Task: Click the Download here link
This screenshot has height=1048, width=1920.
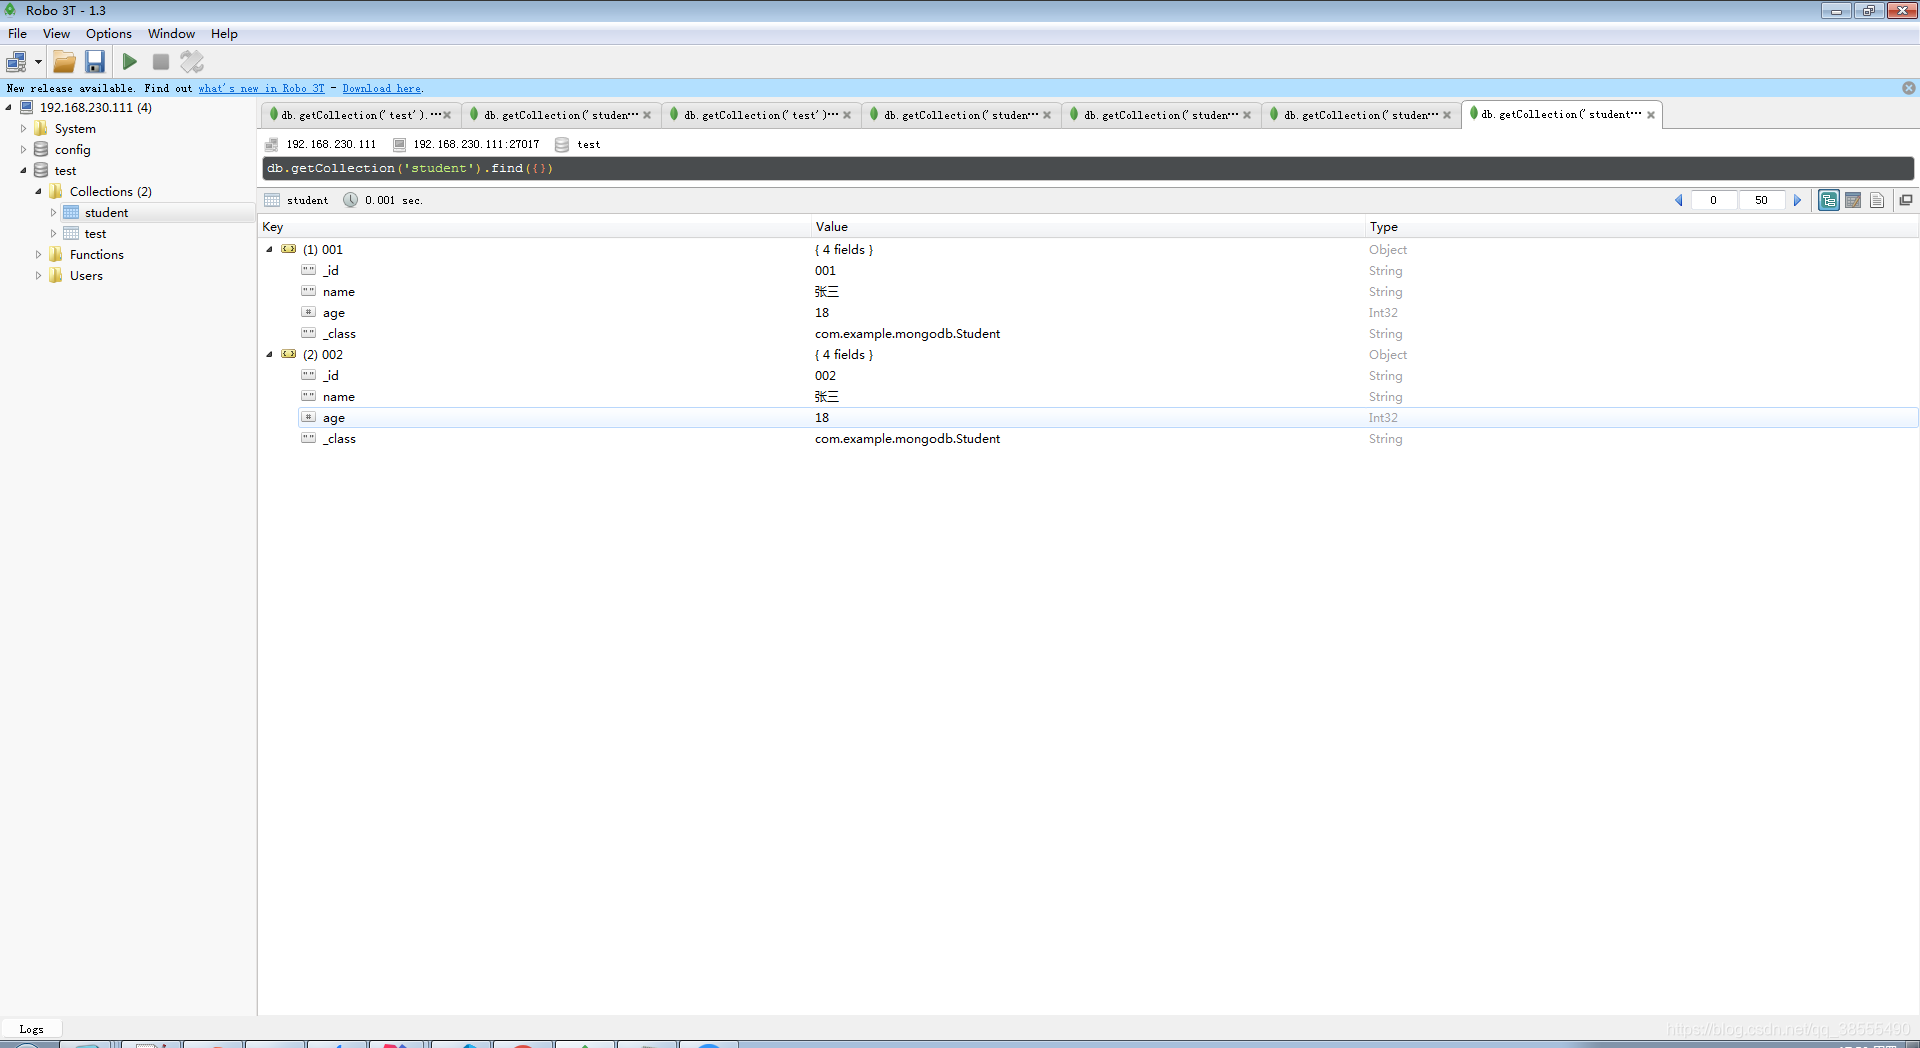Action: 381,88
